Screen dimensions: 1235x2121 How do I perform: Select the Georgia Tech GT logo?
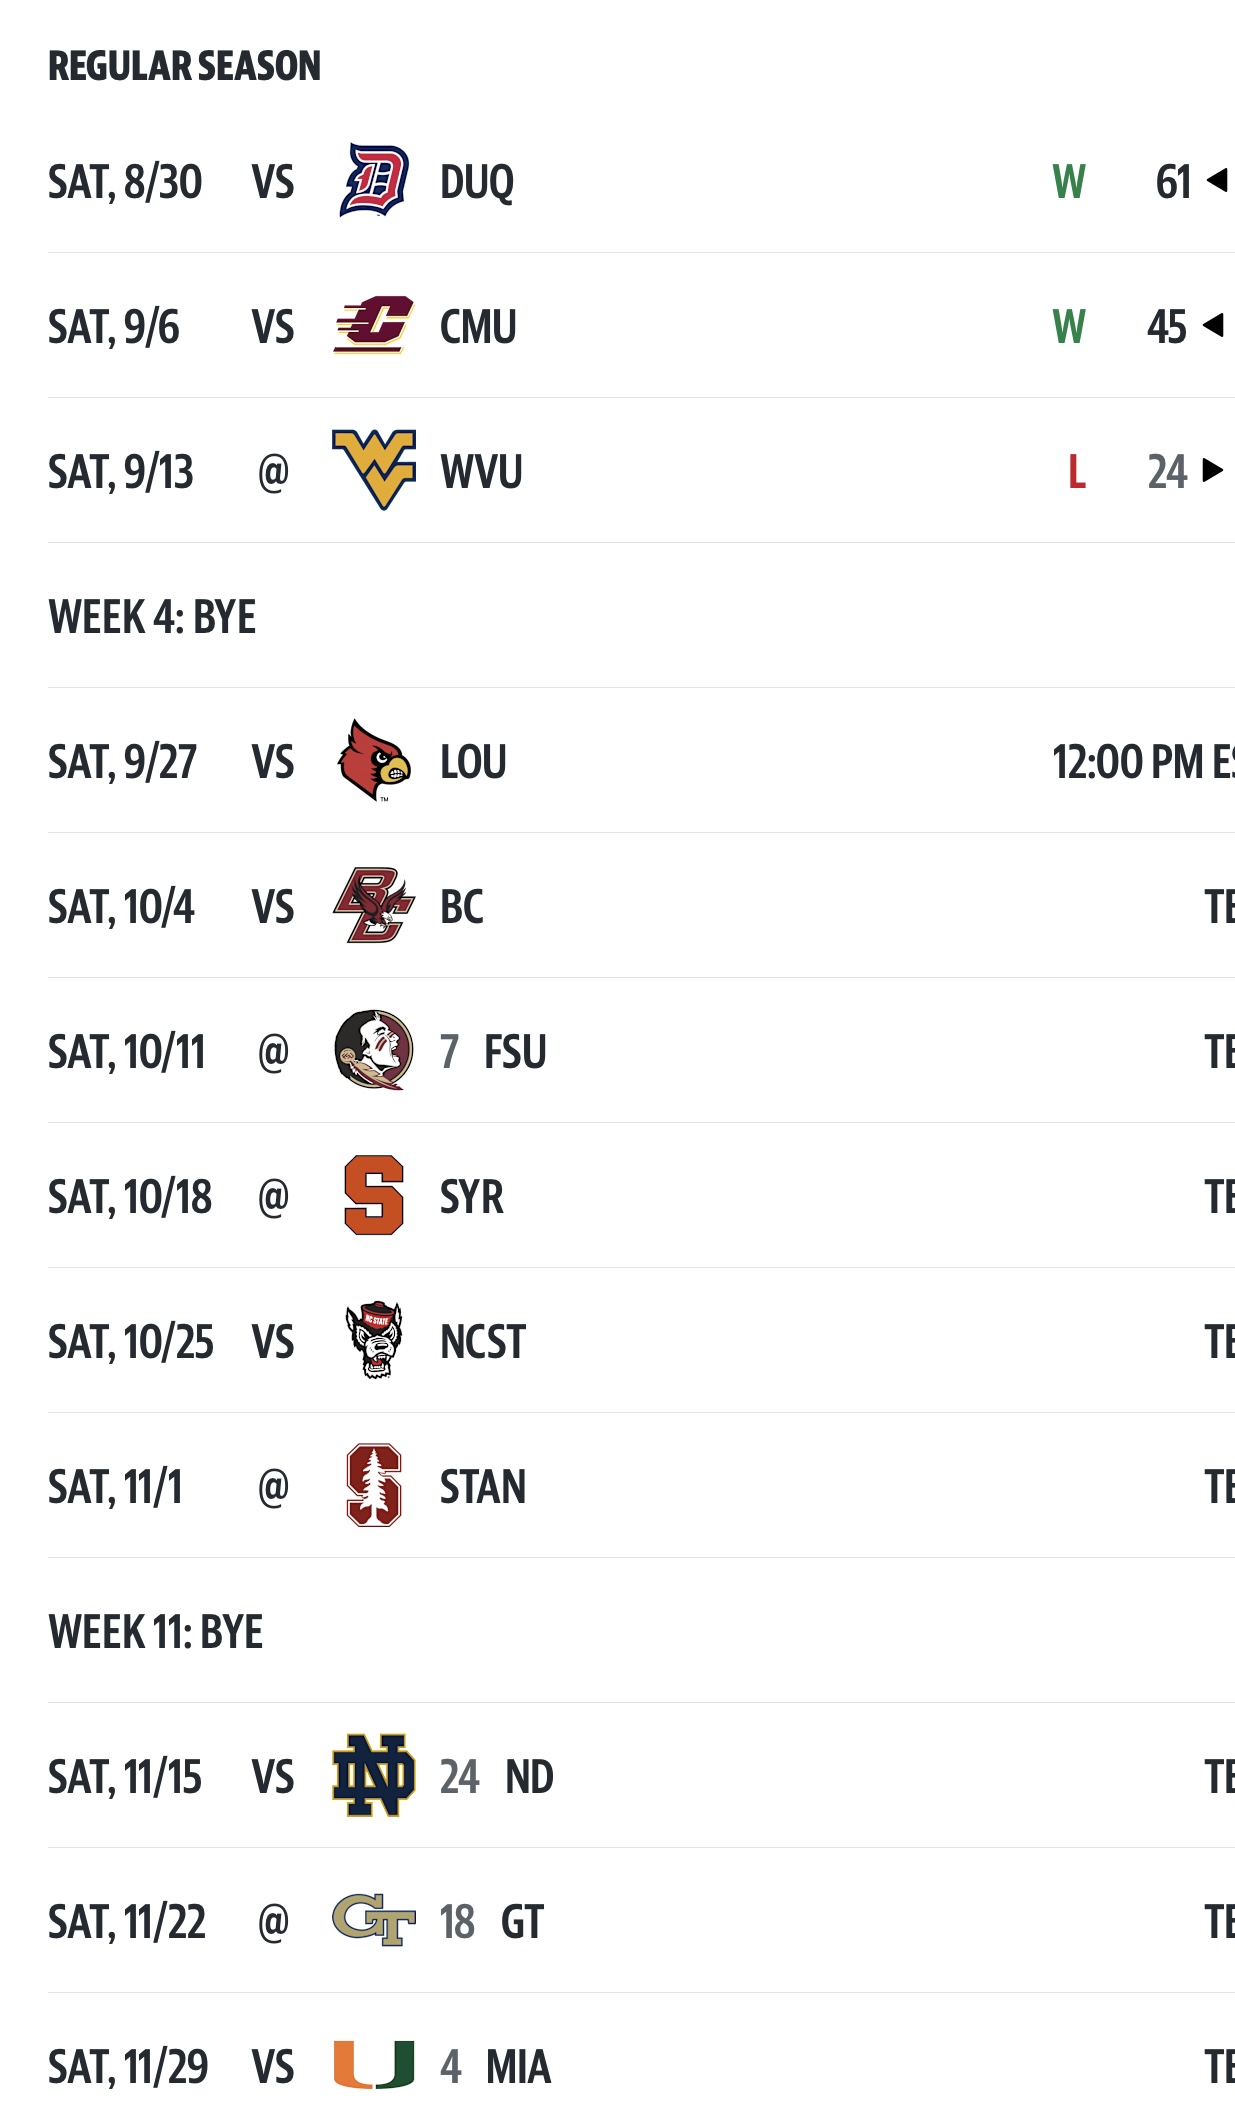pos(373,1920)
